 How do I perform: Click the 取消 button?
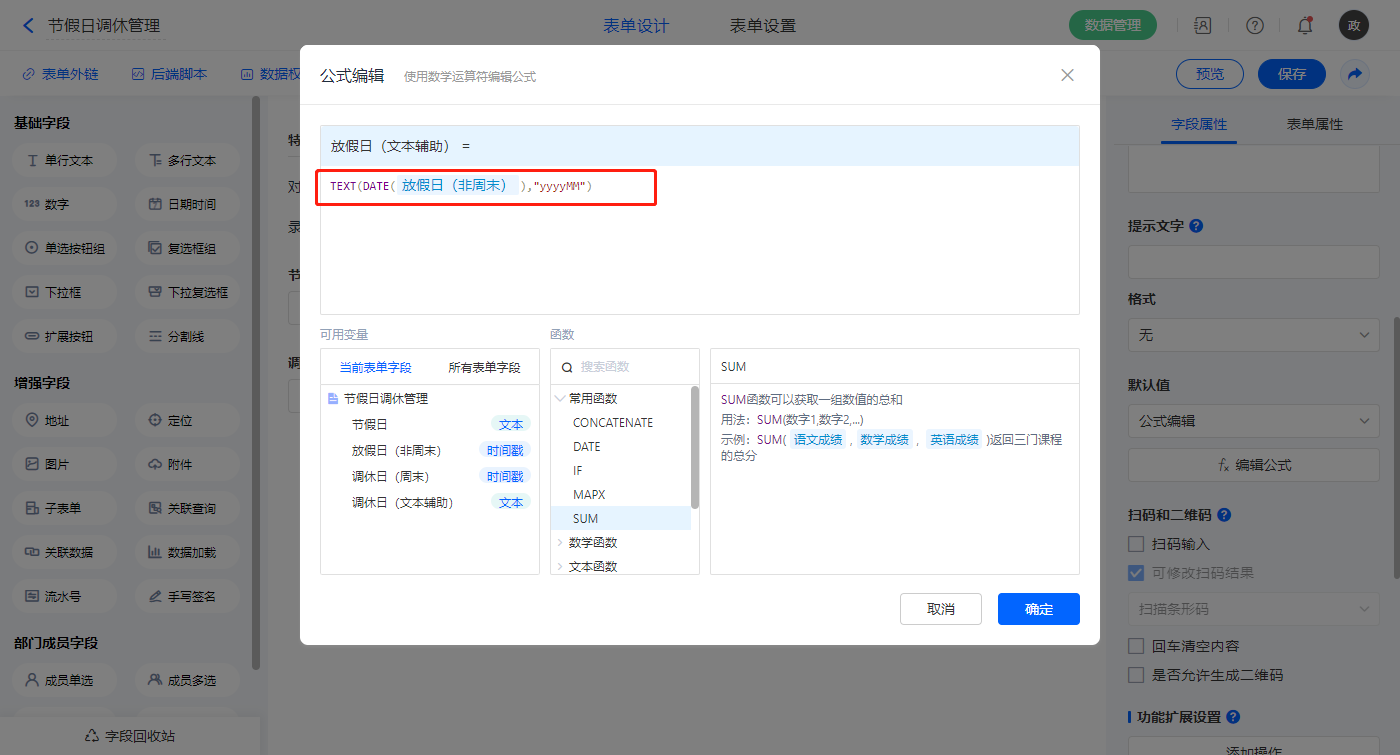pyautogui.click(x=940, y=609)
